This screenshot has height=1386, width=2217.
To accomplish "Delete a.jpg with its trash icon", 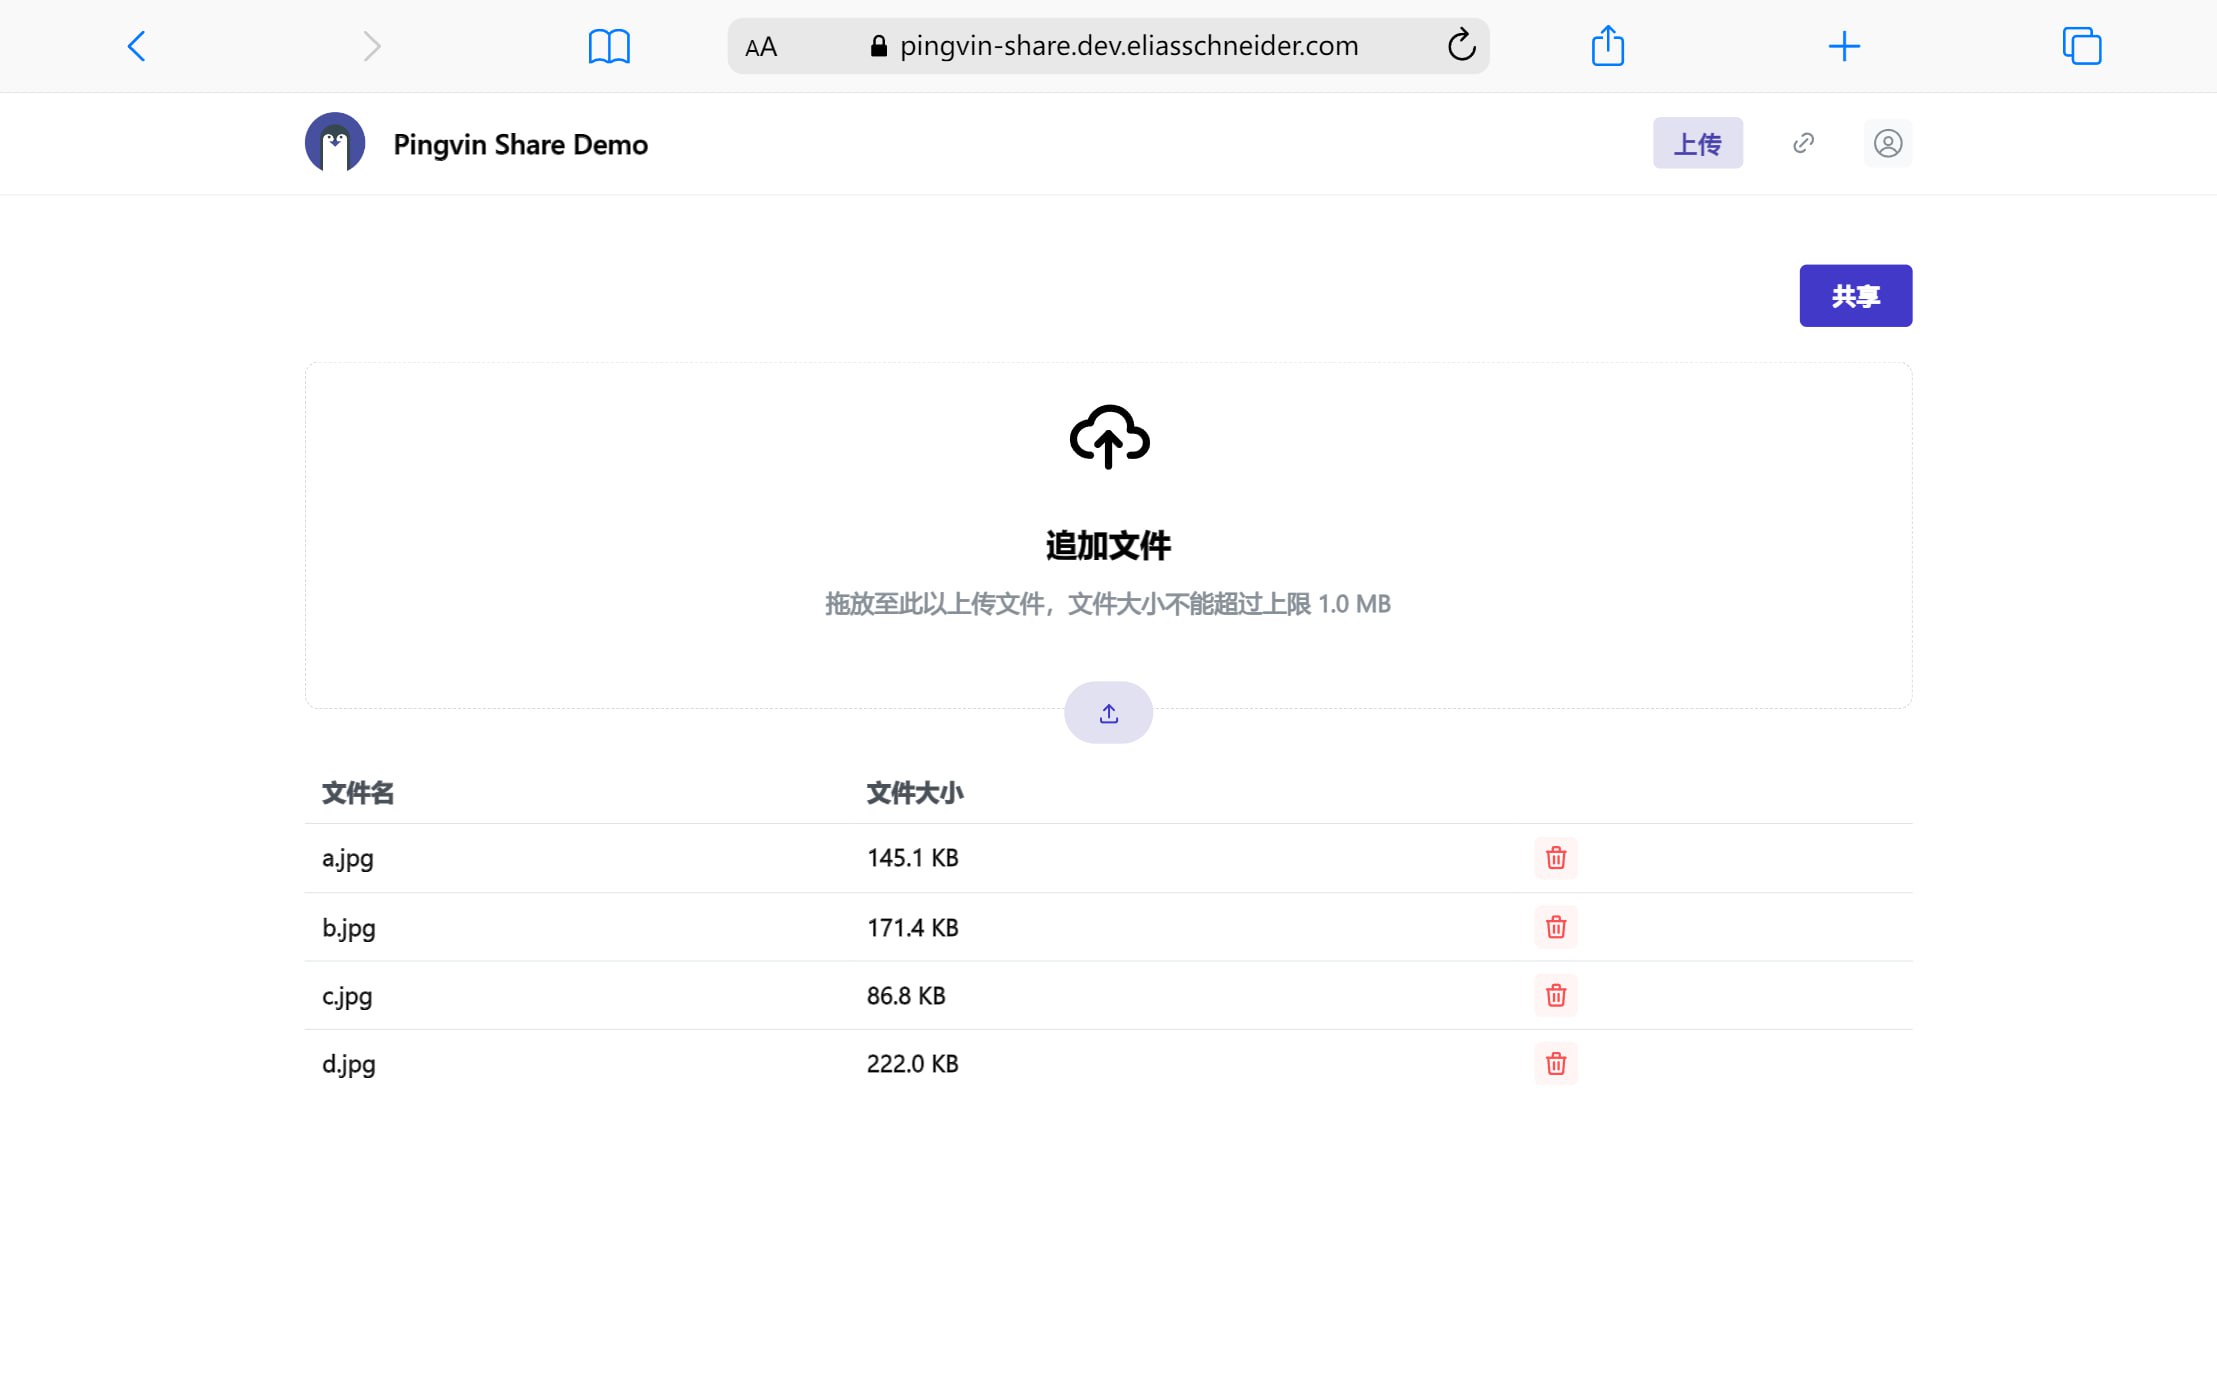I will pyautogui.click(x=1555, y=858).
